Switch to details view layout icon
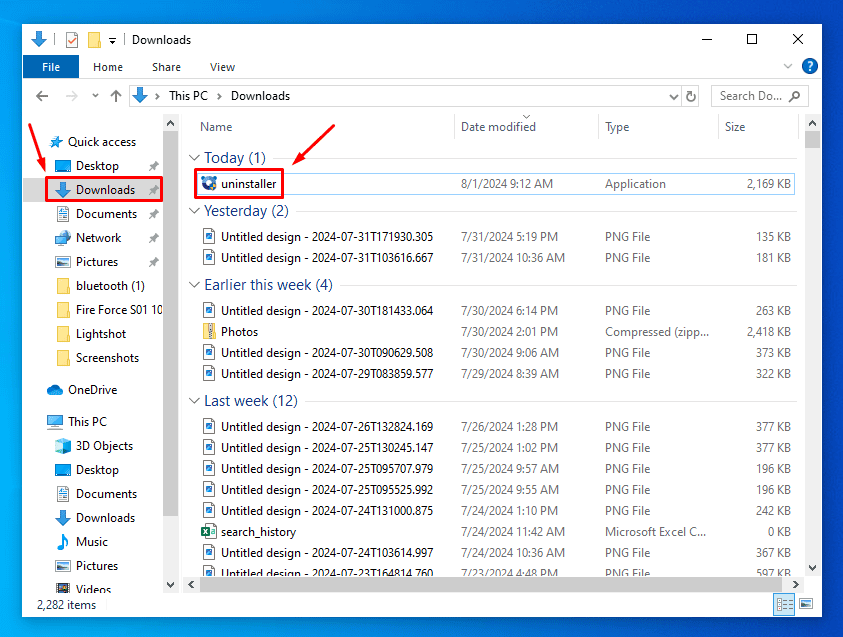 tap(783, 604)
